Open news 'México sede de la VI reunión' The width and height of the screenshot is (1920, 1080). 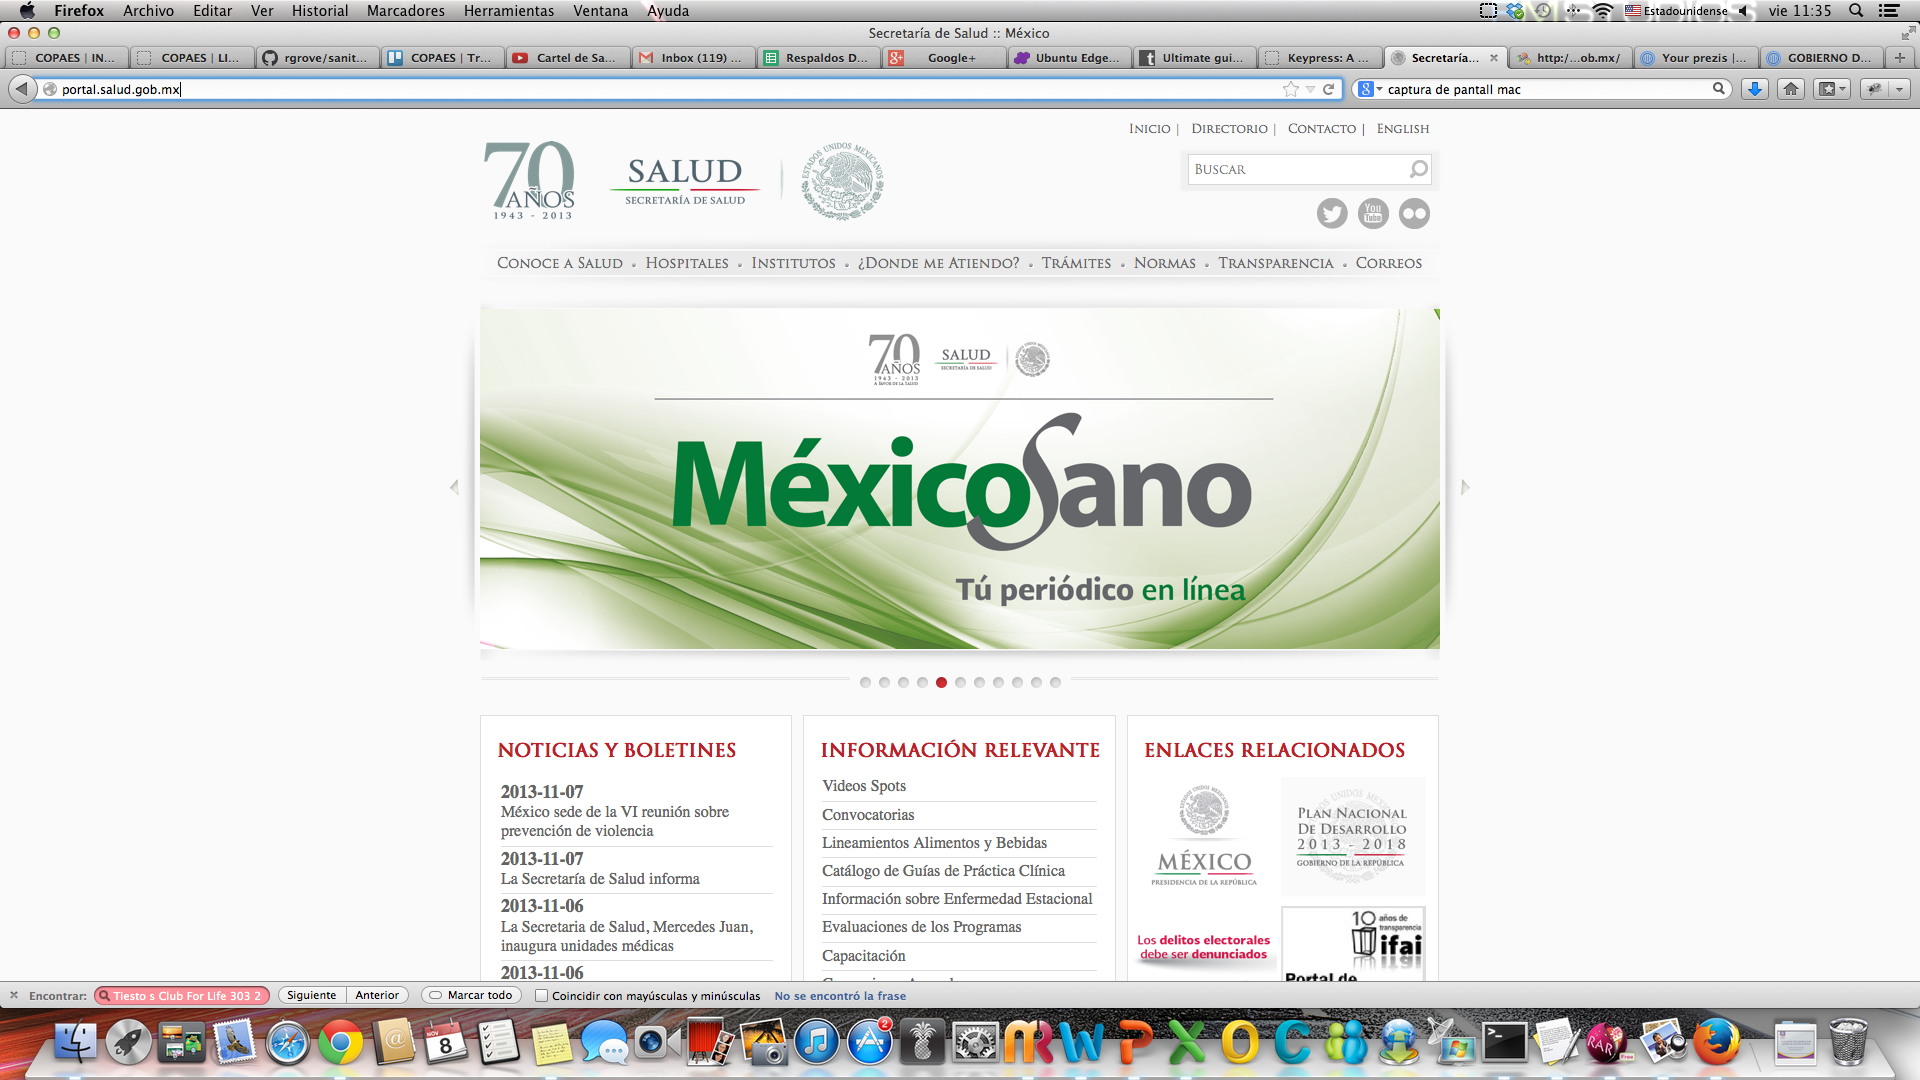[x=615, y=821]
